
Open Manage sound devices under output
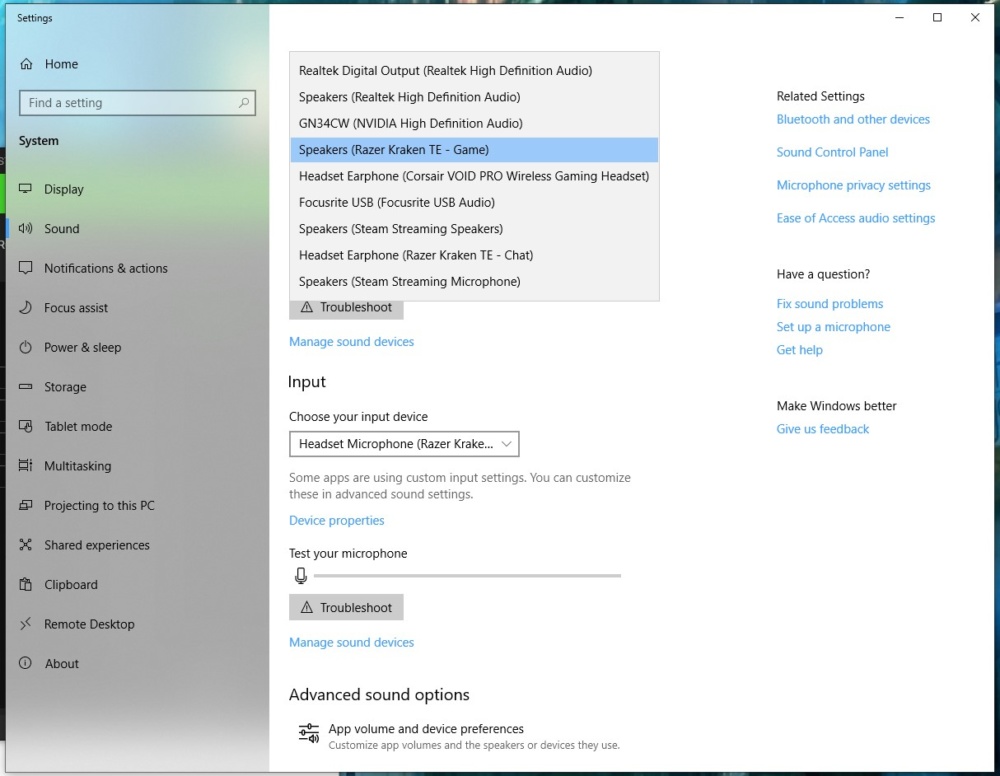tap(351, 342)
